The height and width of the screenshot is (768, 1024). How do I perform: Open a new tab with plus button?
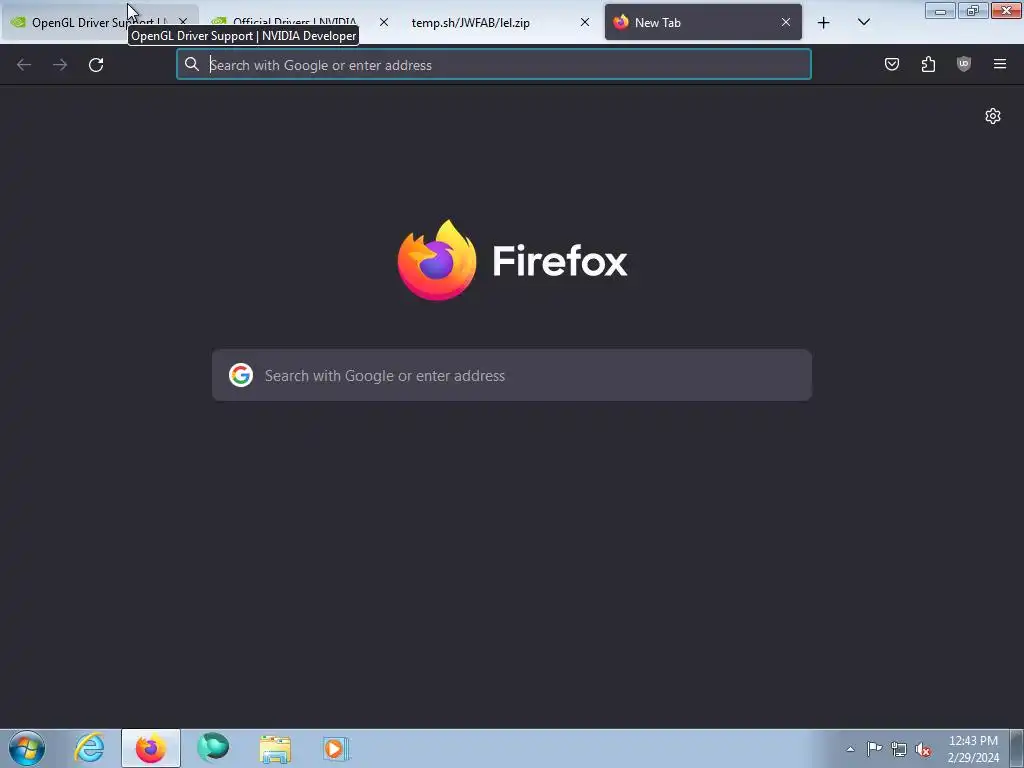[x=824, y=23]
